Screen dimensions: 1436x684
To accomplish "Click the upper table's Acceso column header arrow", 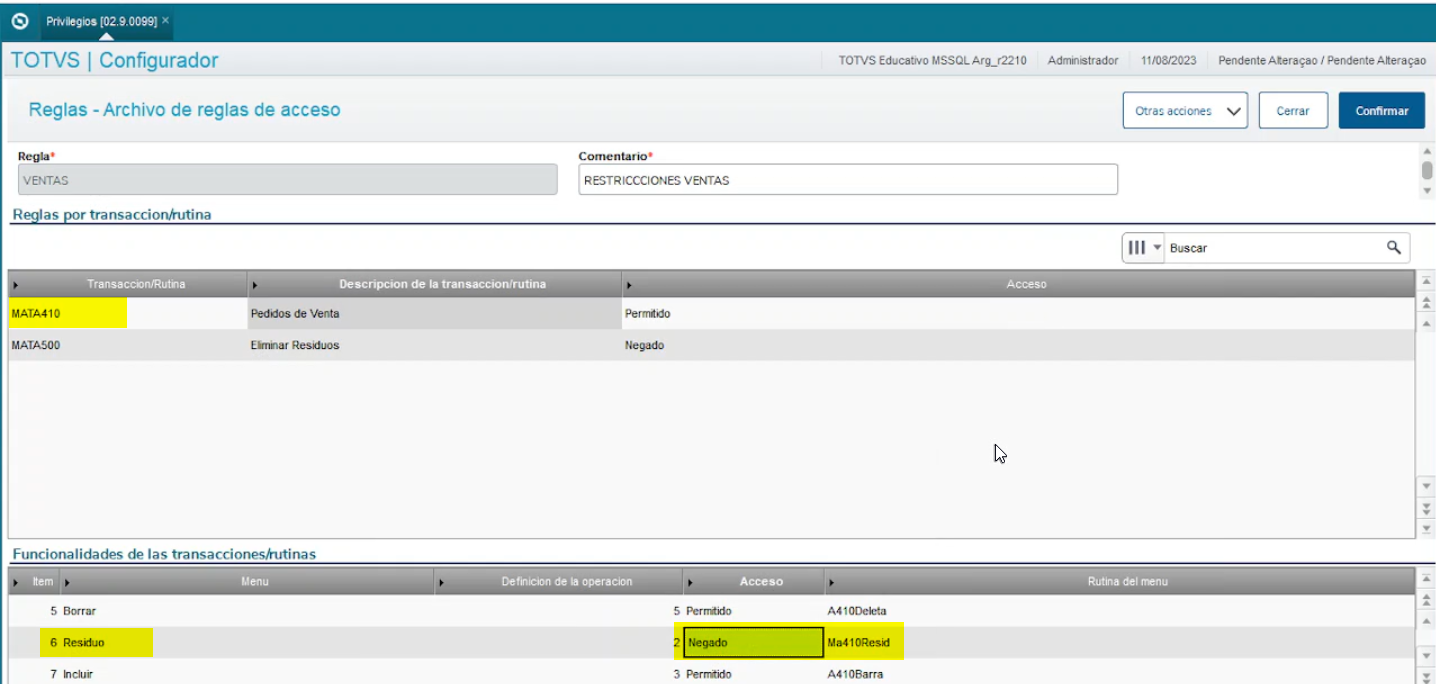I will coord(628,285).
